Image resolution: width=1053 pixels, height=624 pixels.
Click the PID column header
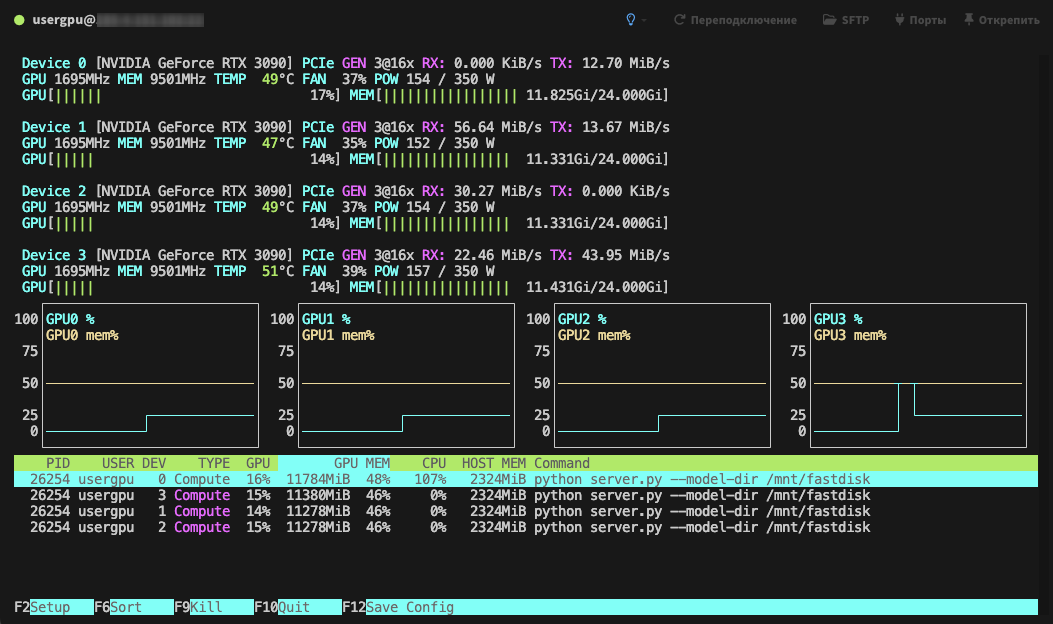click(58, 463)
